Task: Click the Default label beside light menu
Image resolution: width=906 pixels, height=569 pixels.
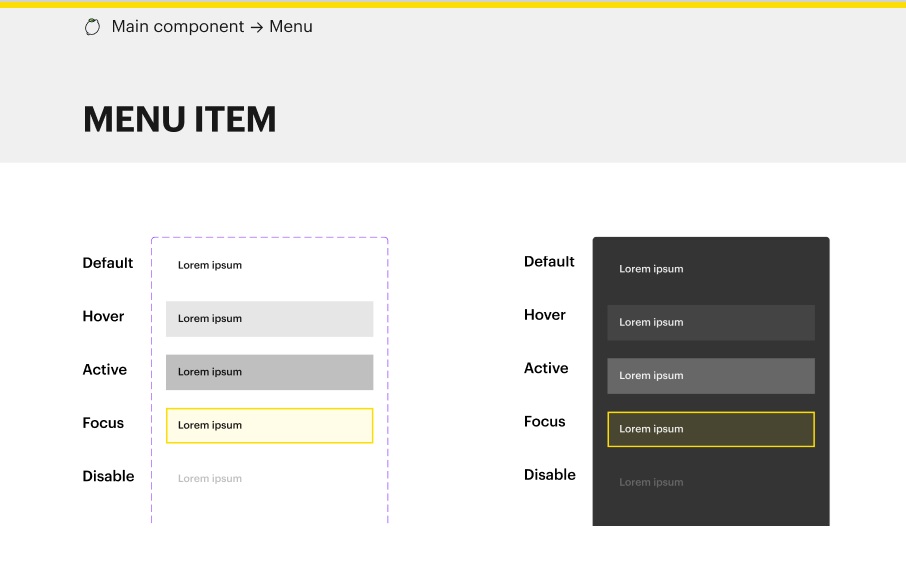Action: click(x=108, y=263)
